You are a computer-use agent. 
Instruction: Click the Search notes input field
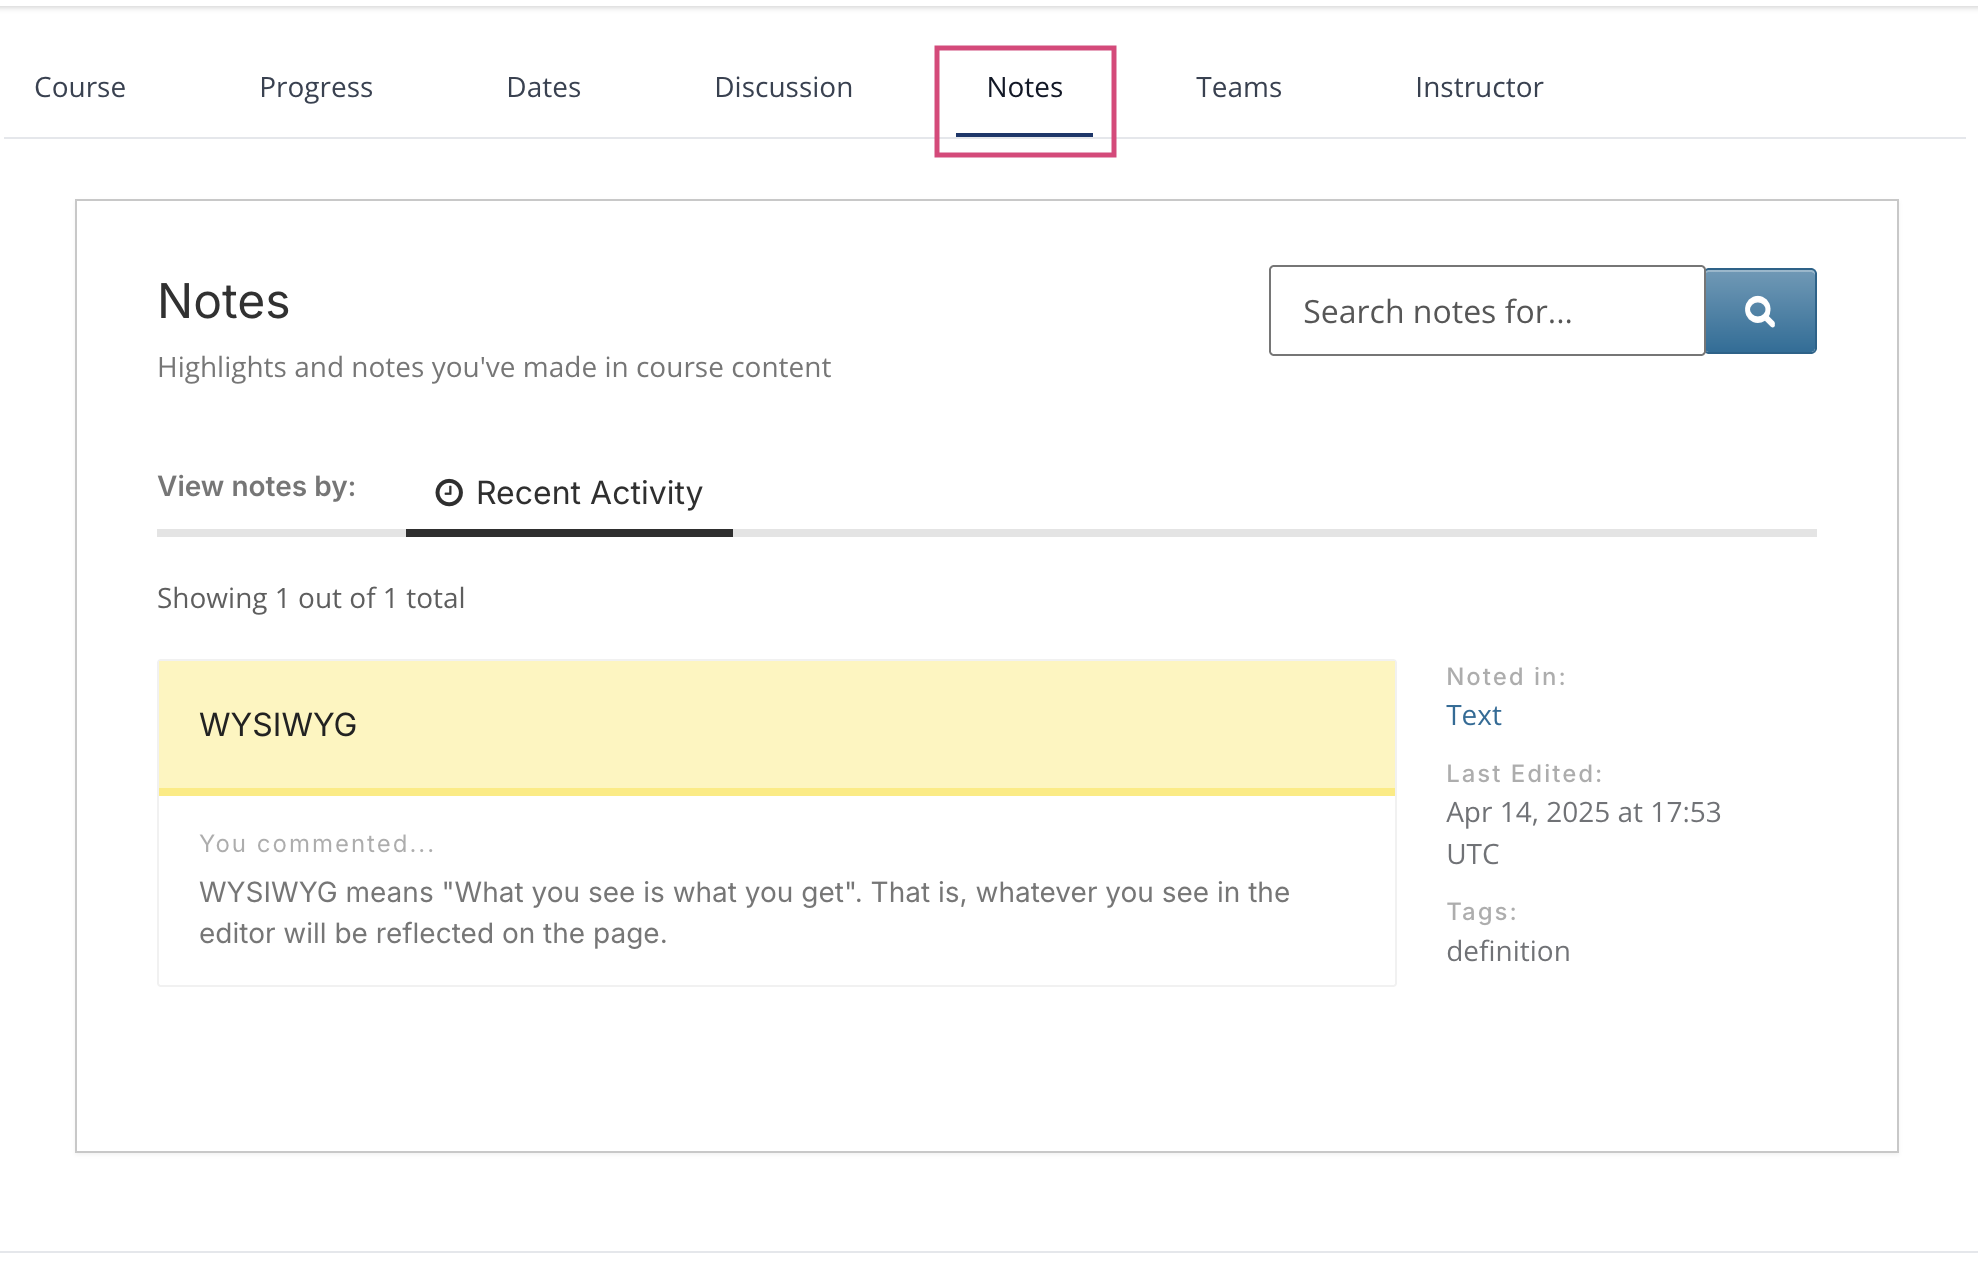point(1486,311)
